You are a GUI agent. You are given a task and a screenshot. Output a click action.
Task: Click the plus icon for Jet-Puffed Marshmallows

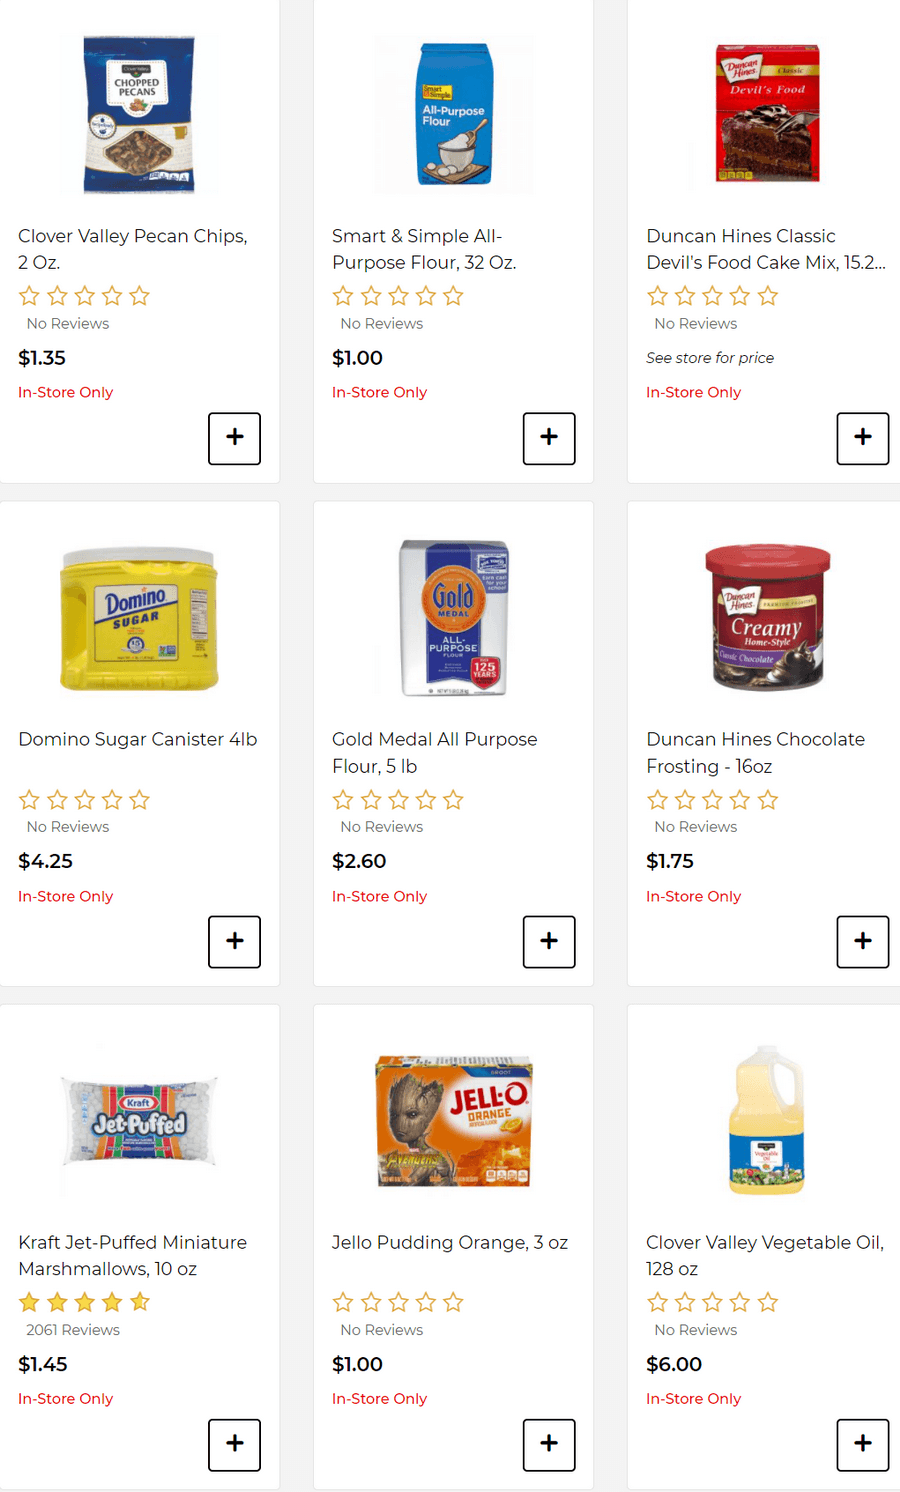pyautogui.click(x=234, y=1444)
